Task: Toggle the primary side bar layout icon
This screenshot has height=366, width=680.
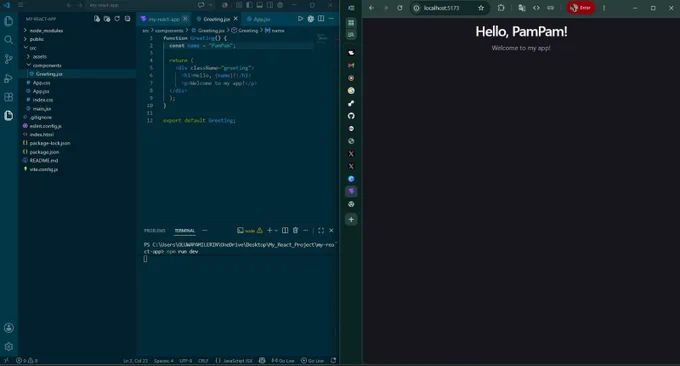Action: pos(249,5)
